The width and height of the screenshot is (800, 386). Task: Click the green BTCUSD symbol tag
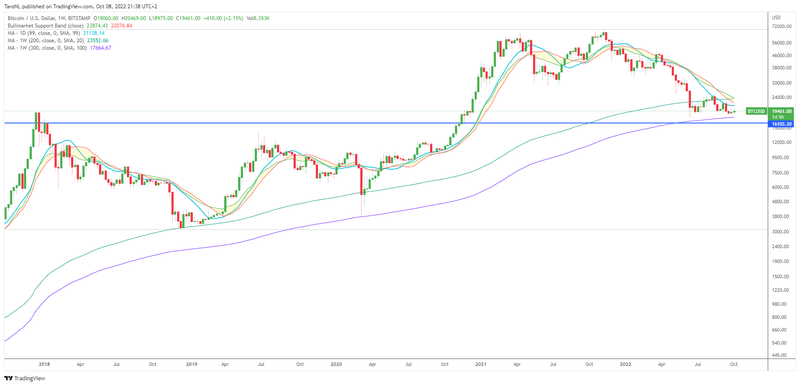pos(756,111)
